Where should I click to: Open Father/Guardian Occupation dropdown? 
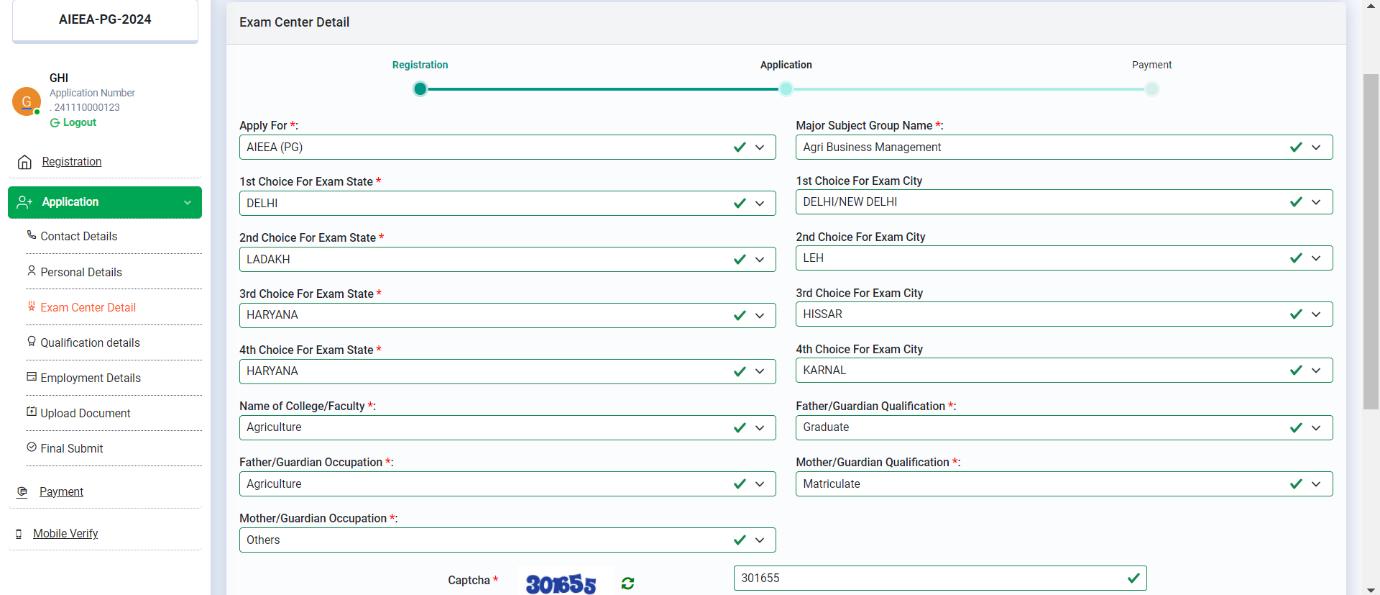pyautogui.click(x=508, y=484)
